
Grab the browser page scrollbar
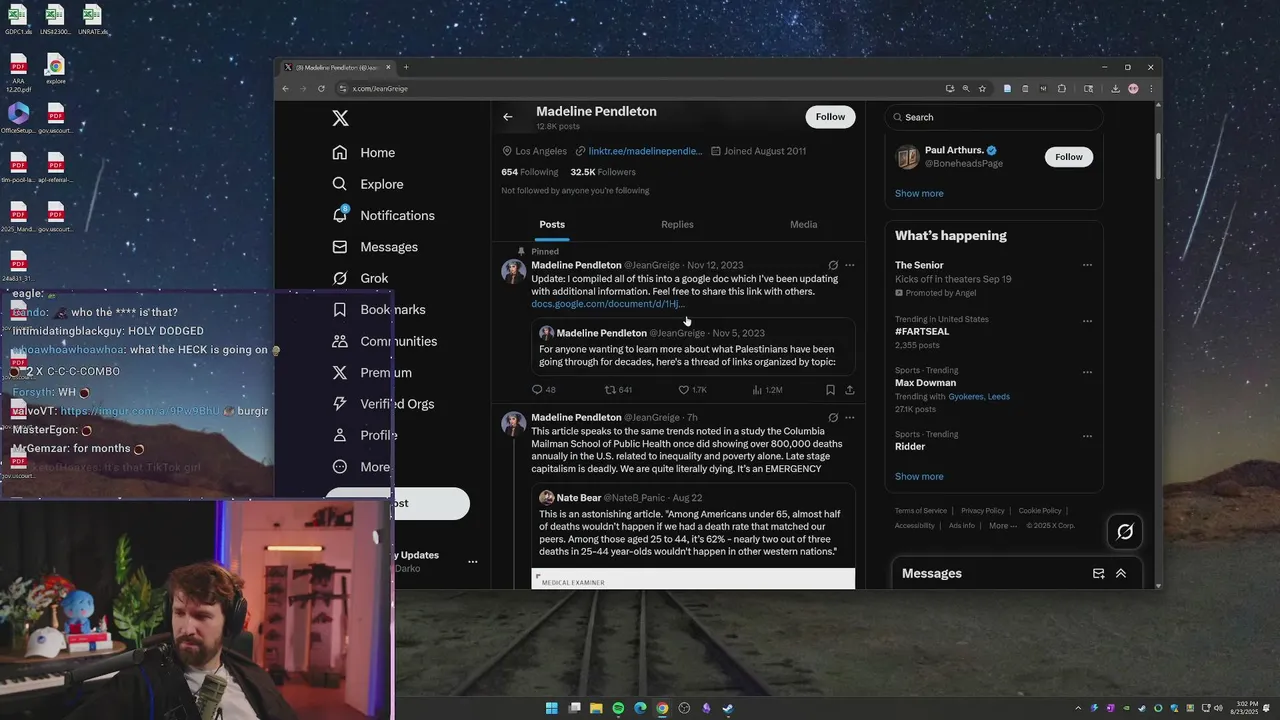(1158, 155)
